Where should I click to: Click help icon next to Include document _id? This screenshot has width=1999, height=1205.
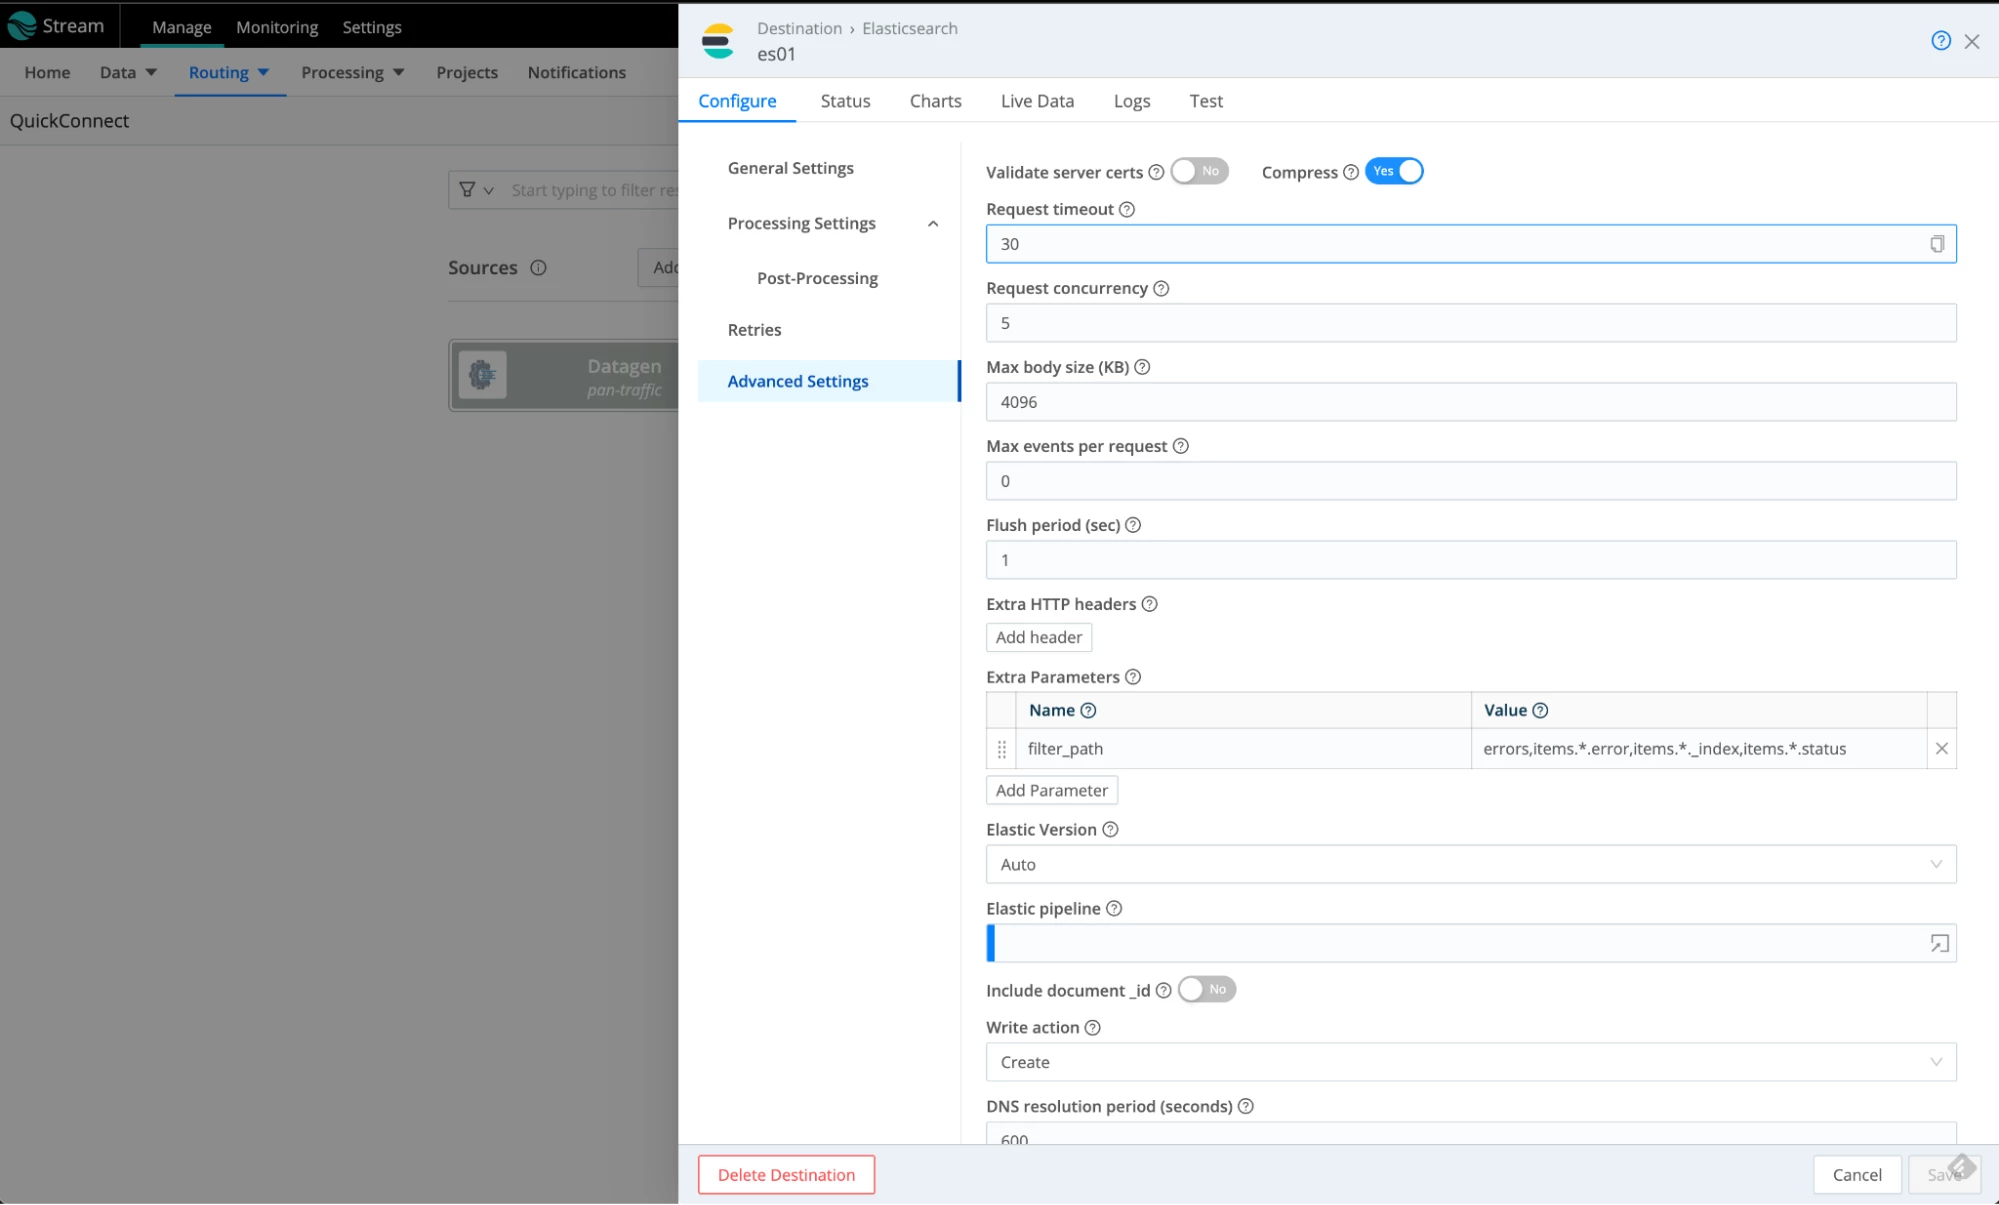[1163, 990]
